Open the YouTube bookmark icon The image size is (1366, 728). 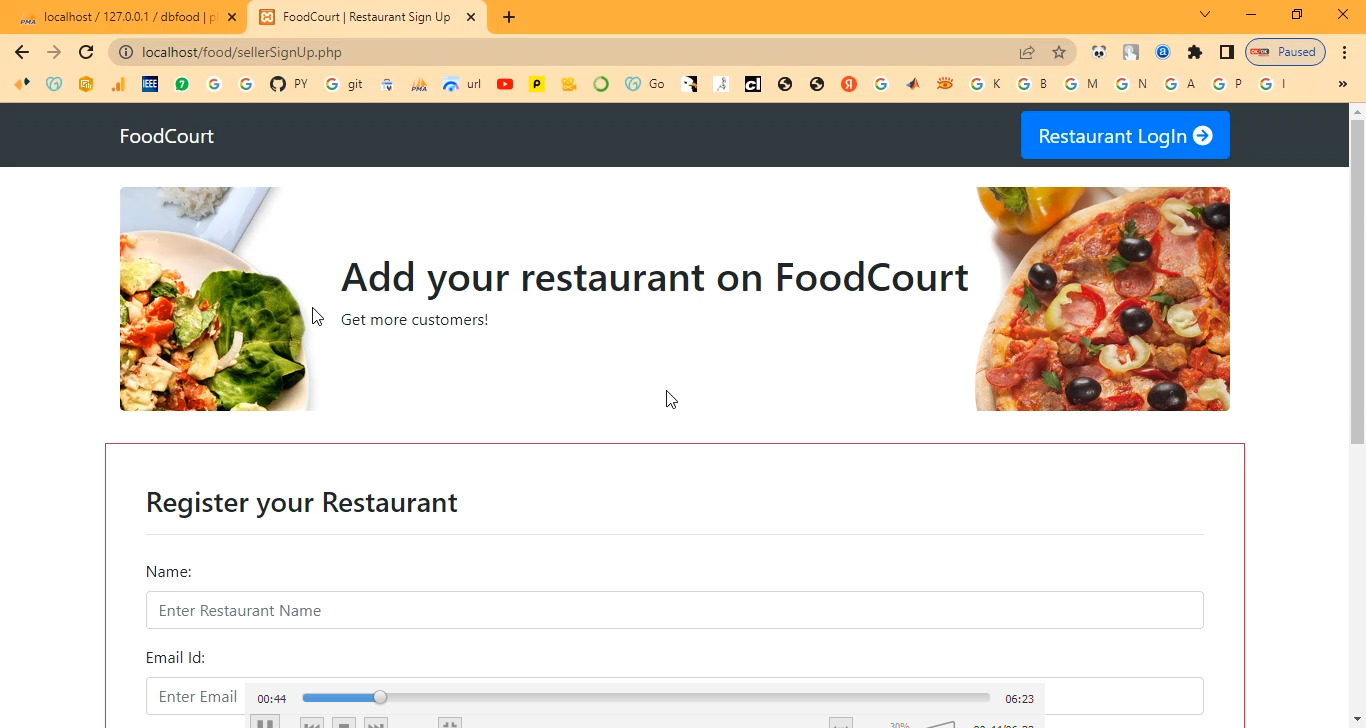pyautogui.click(x=505, y=84)
